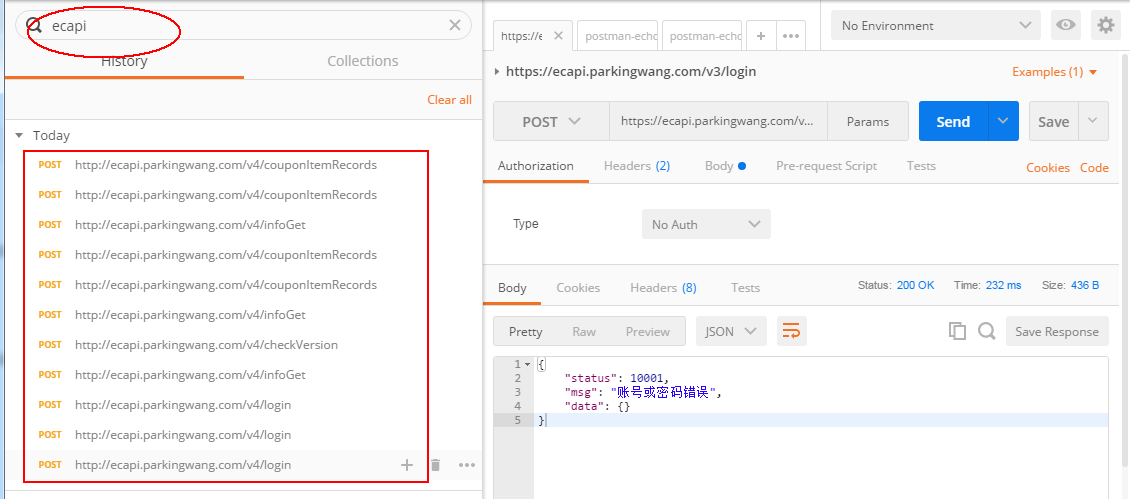Select the Raw response view

click(x=584, y=332)
